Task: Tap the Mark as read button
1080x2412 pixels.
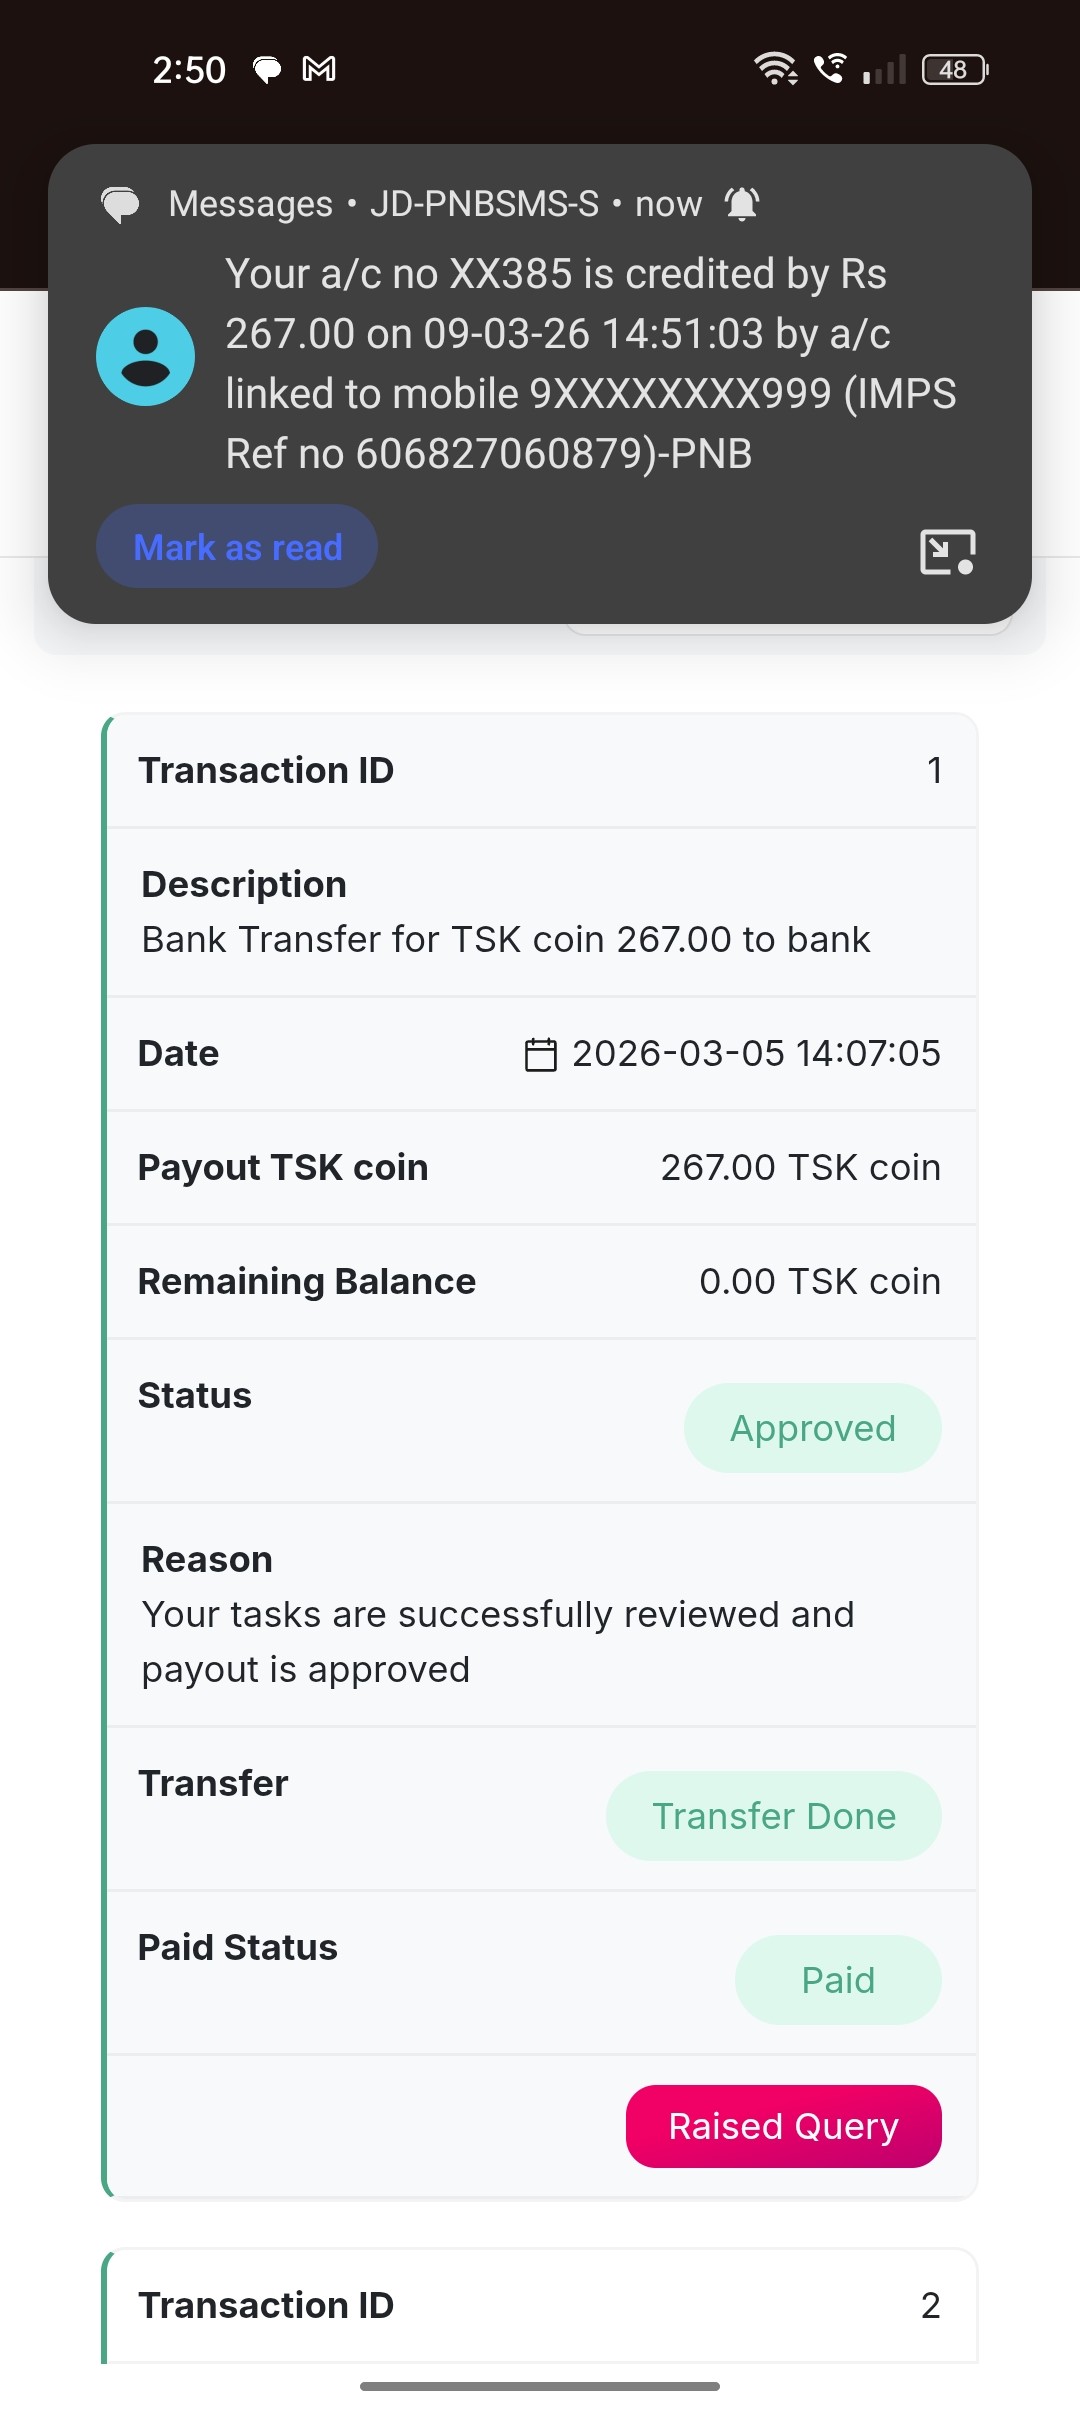Action: coord(237,547)
